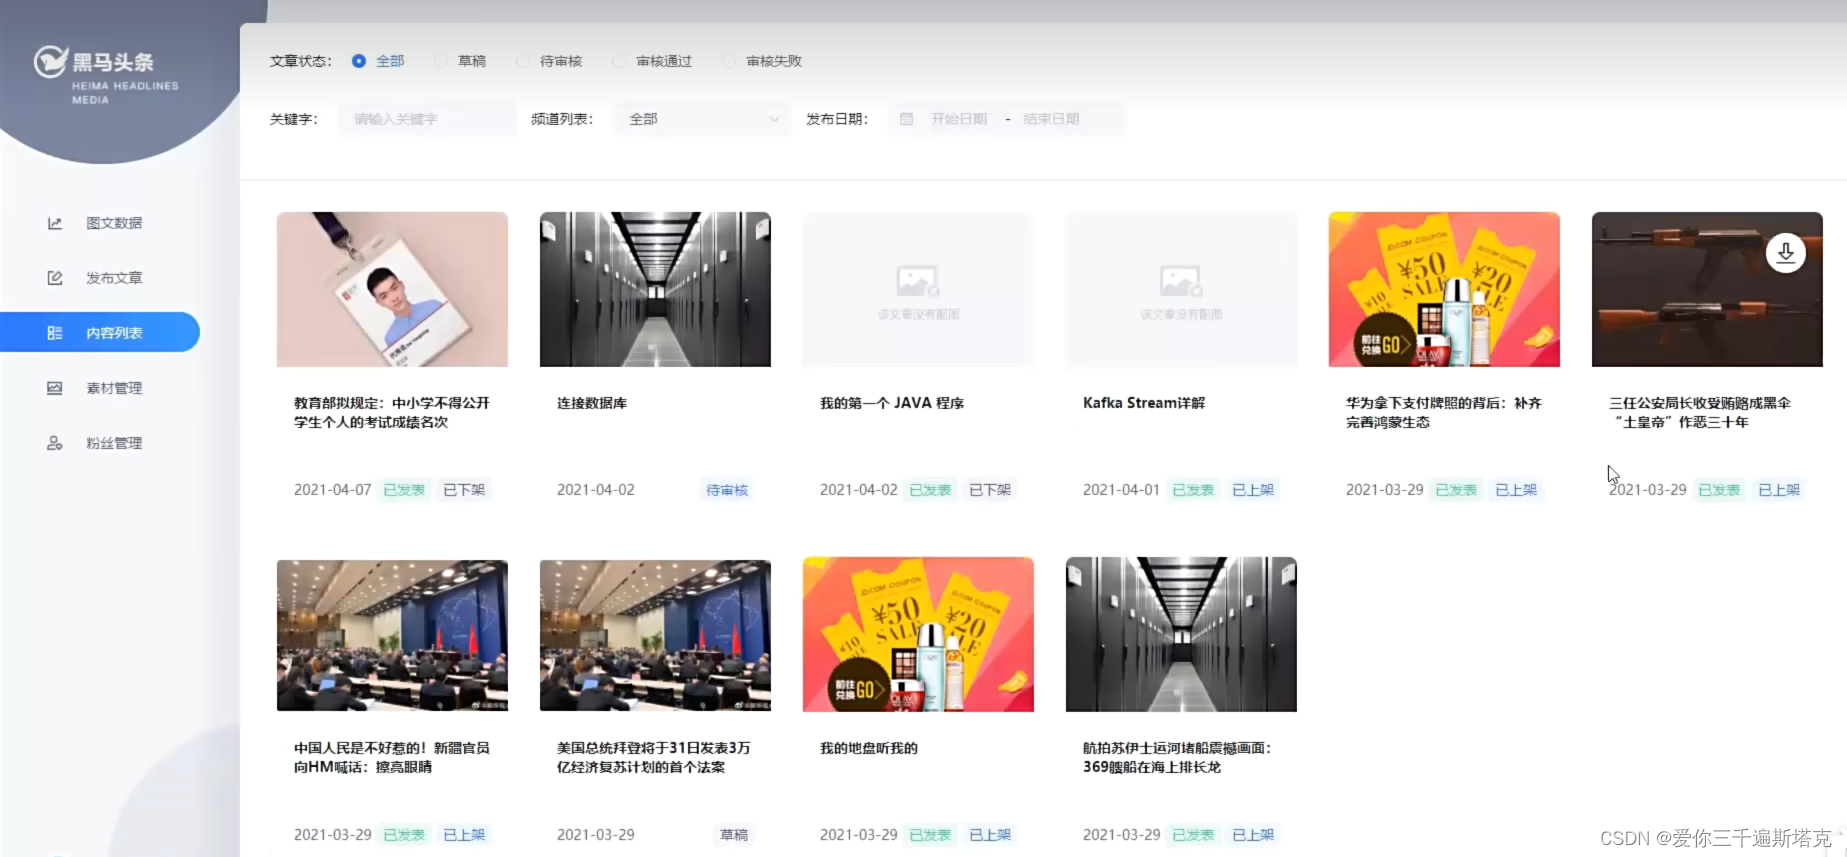Open 发布文章 menu item
The height and width of the screenshot is (857, 1847).
(100, 278)
